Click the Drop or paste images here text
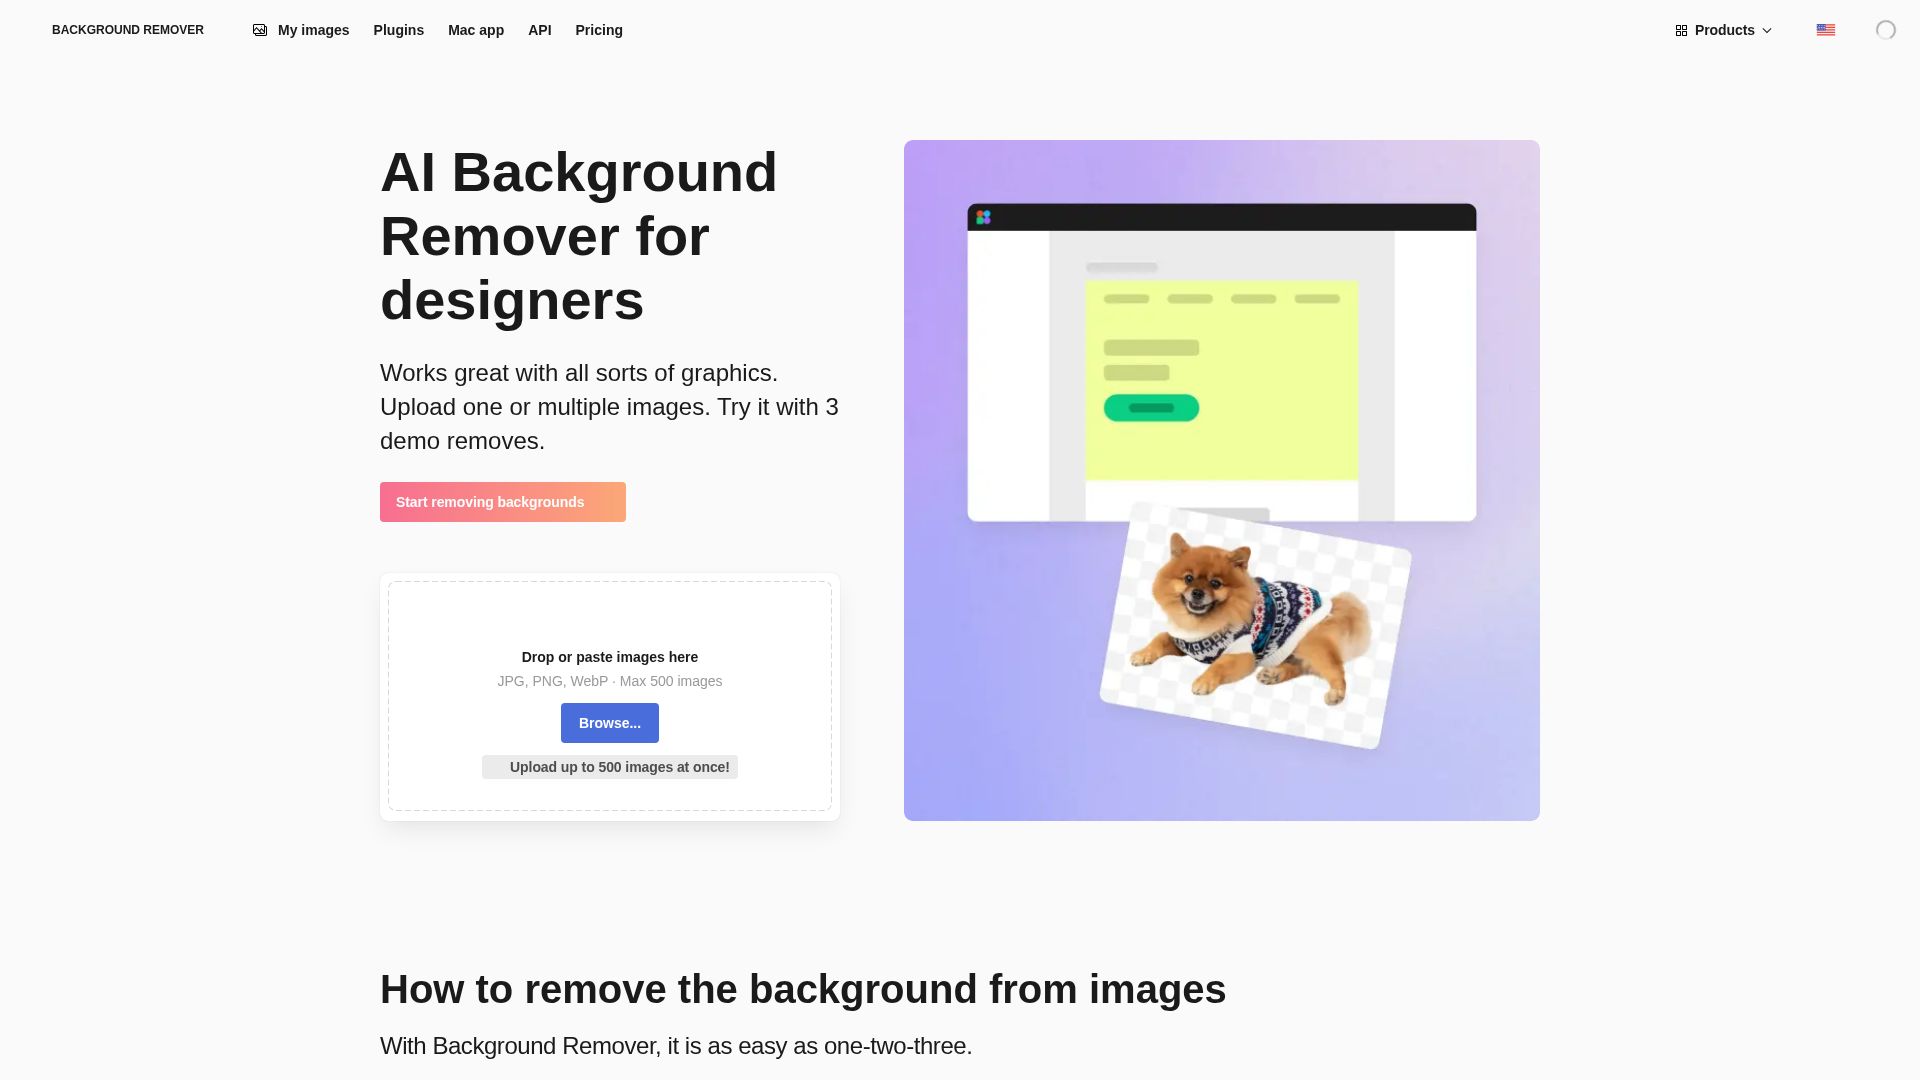 pos(609,657)
